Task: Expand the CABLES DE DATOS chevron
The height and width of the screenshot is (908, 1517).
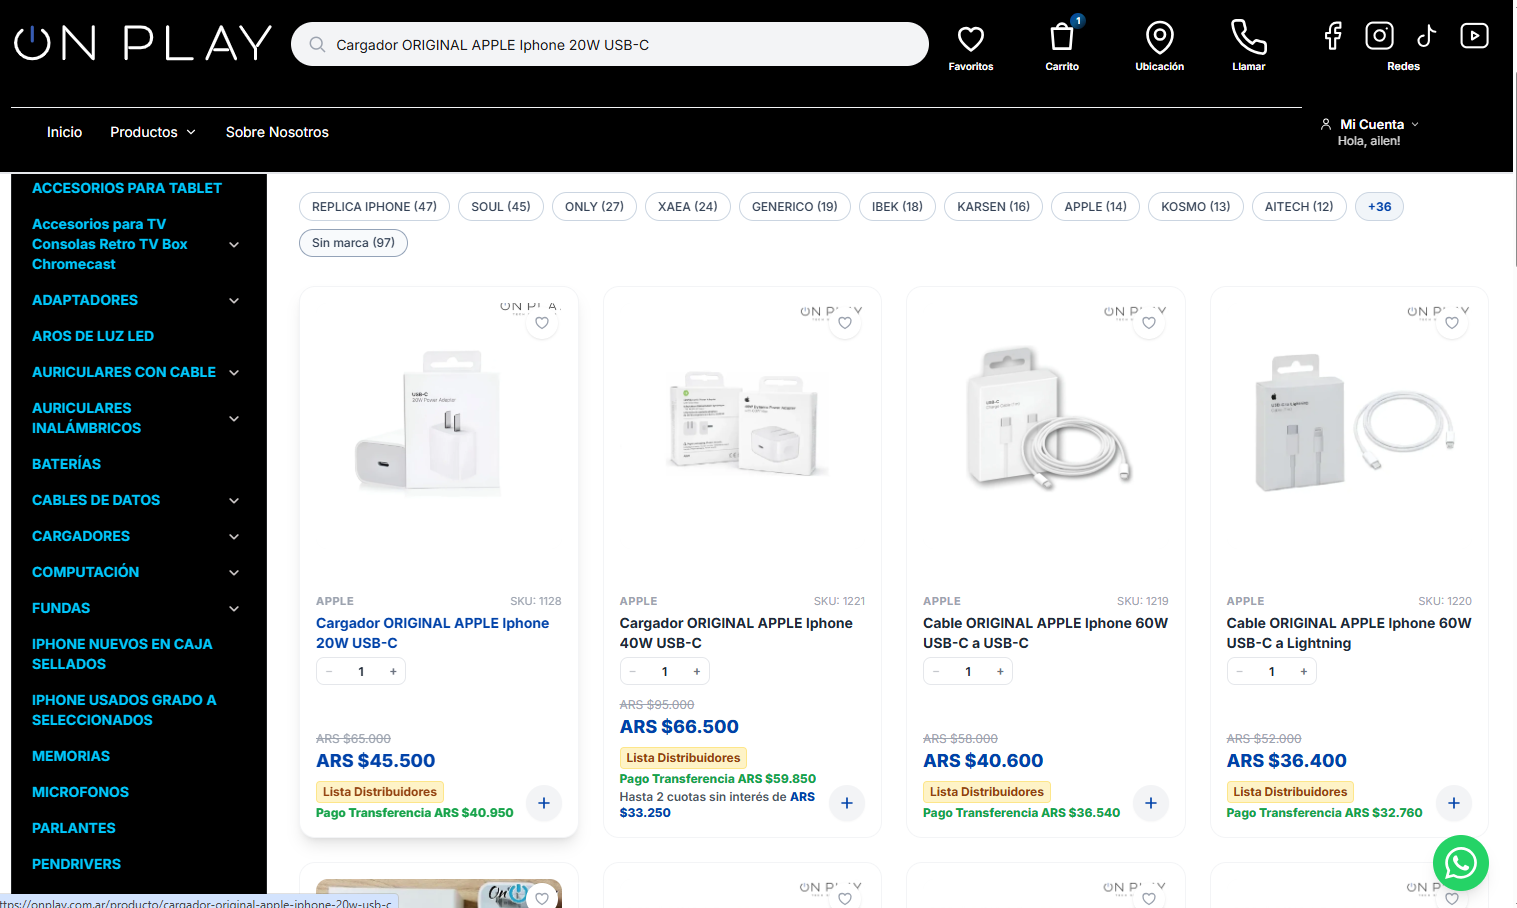Action: pos(234,501)
